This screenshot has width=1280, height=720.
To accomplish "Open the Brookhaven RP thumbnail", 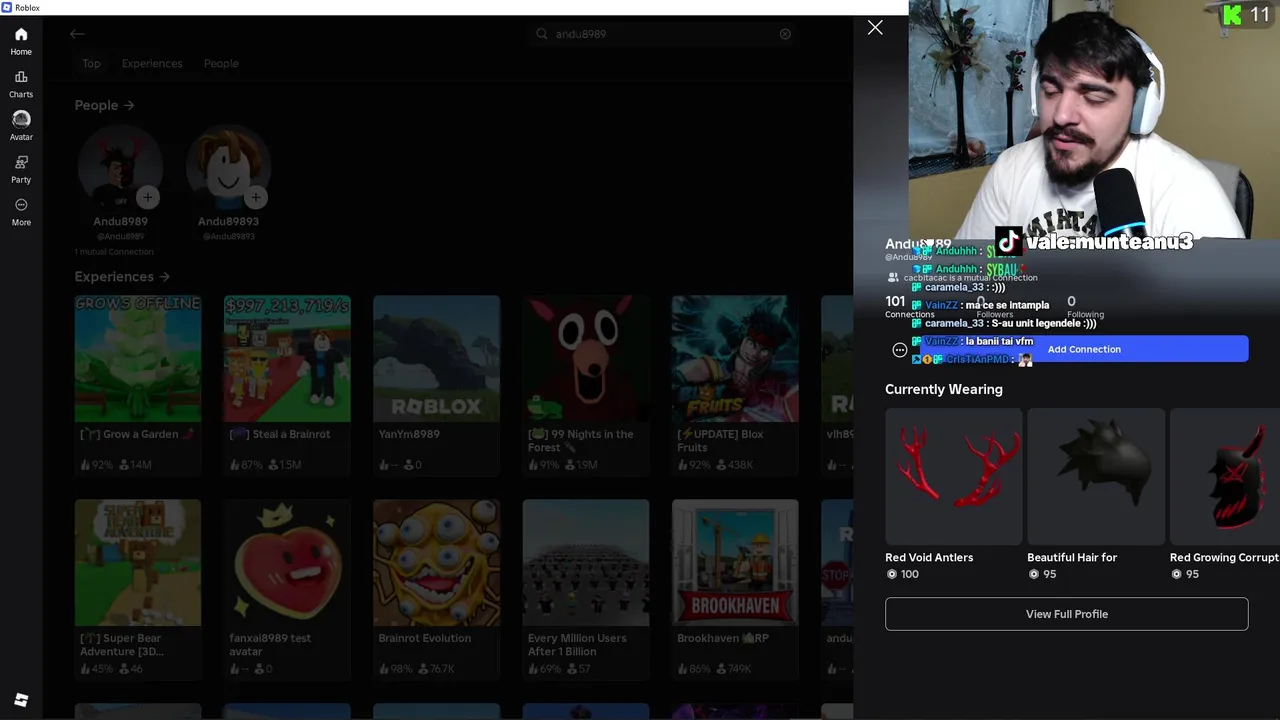I will [x=735, y=563].
